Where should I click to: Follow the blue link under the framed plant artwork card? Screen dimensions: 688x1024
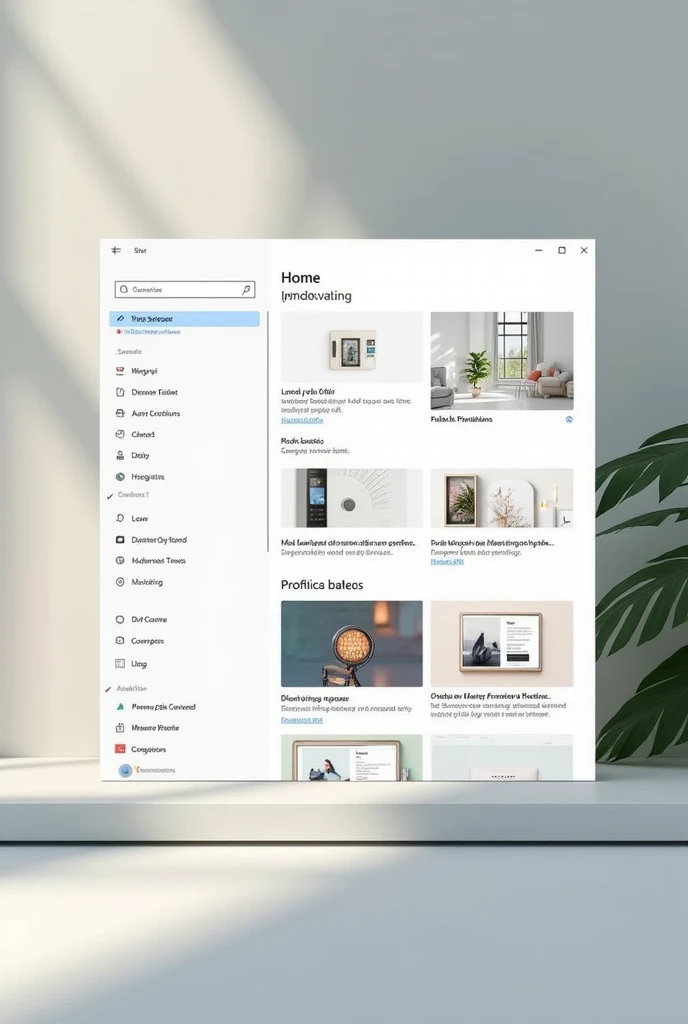(447, 562)
